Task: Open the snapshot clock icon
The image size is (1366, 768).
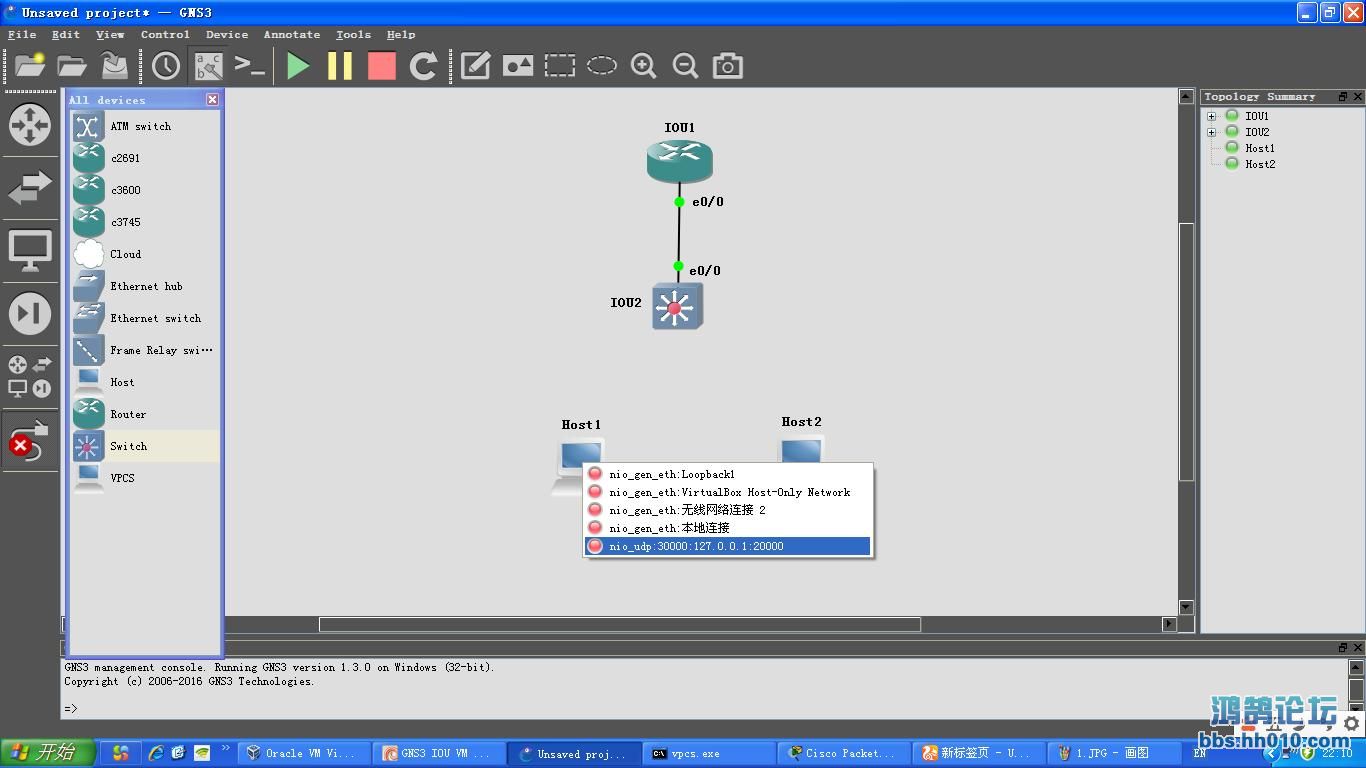Action: click(166, 66)
